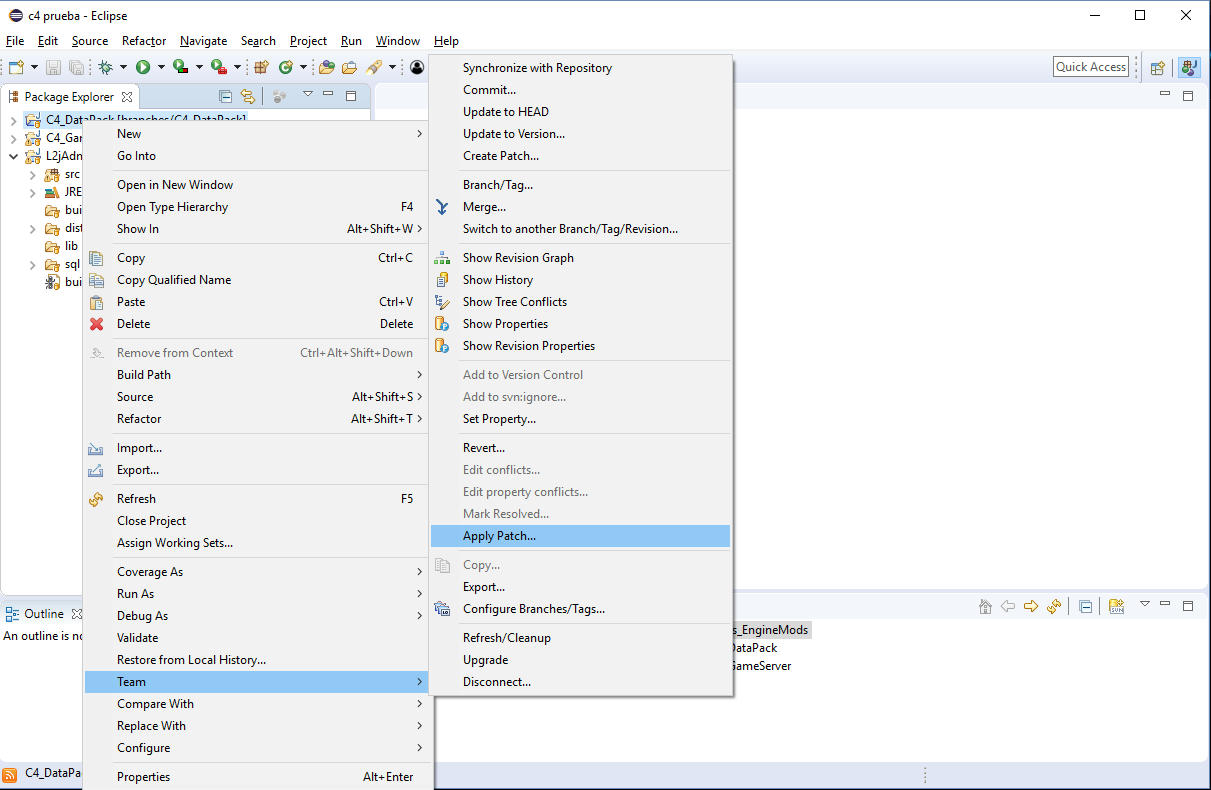Collapse all in the bottom repositories view

(x=1086, y=606)
